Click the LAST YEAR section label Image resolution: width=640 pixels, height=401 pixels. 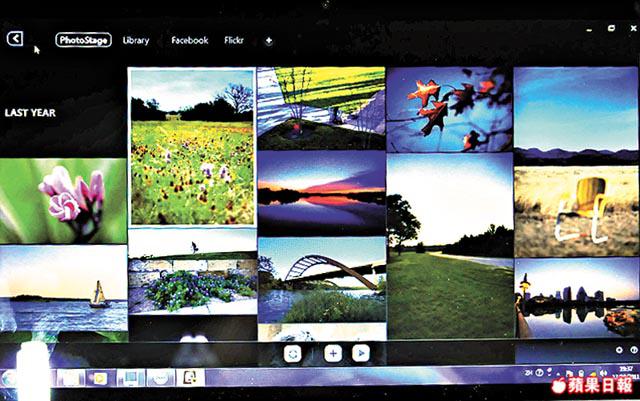pos(30,113)
